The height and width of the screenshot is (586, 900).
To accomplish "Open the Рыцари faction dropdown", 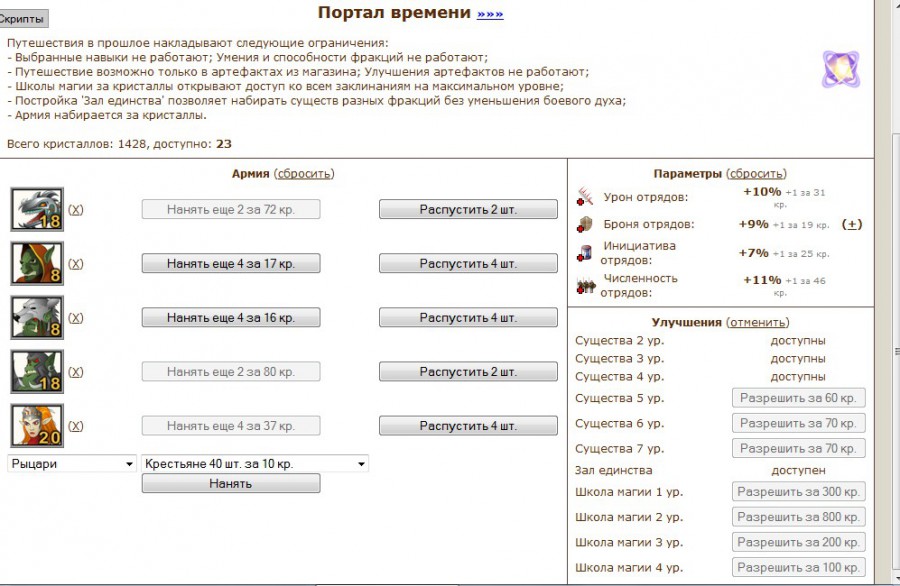I will pos(72,464).
